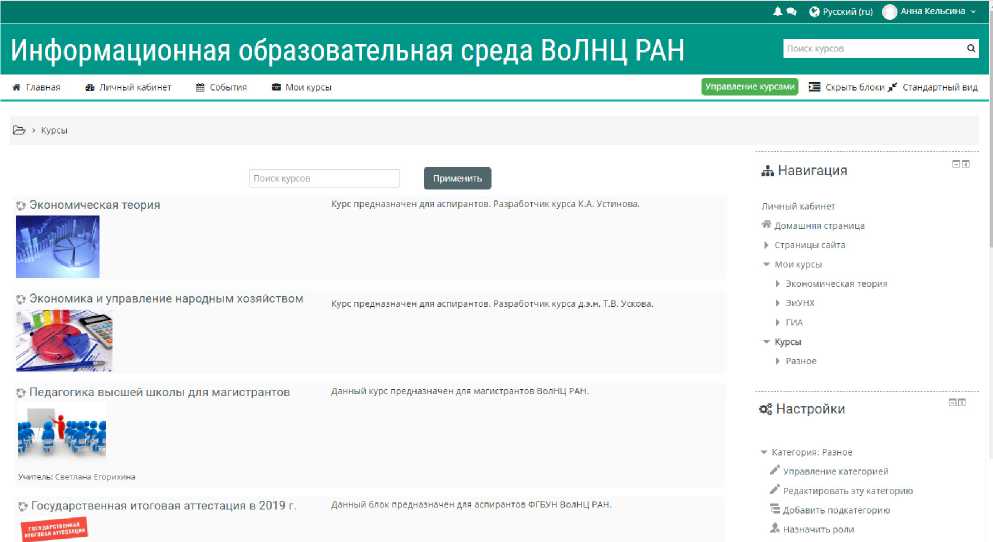Click the icon beside Государственная итоговая аттестация title

[x=22, y=506]
